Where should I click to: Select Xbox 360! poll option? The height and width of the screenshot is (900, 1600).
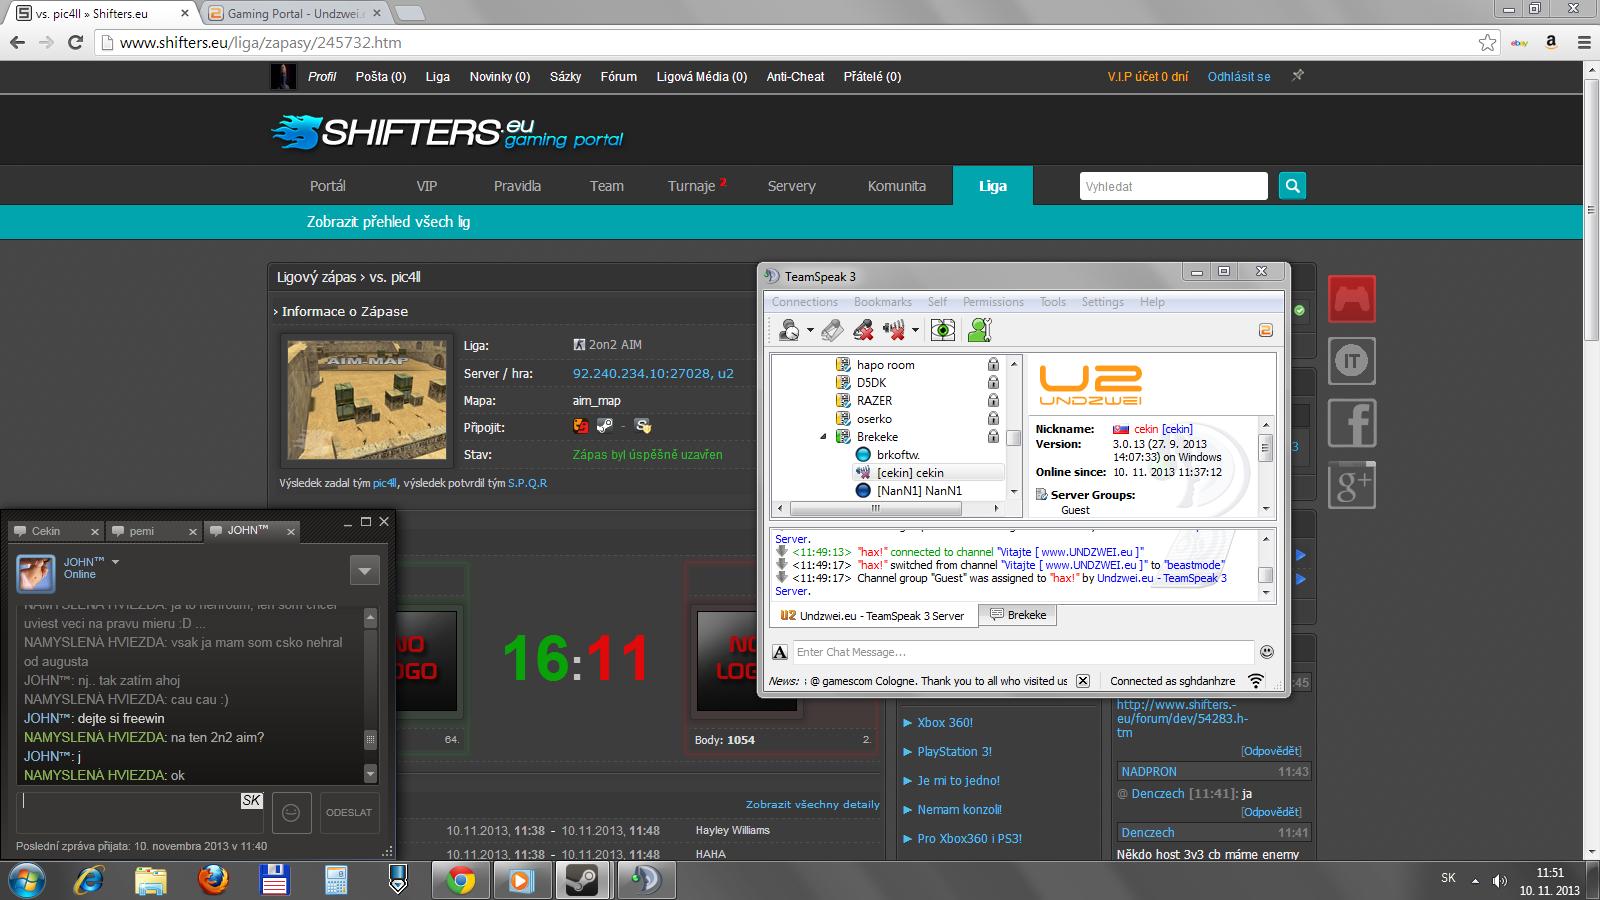click(x=945, y=722)
